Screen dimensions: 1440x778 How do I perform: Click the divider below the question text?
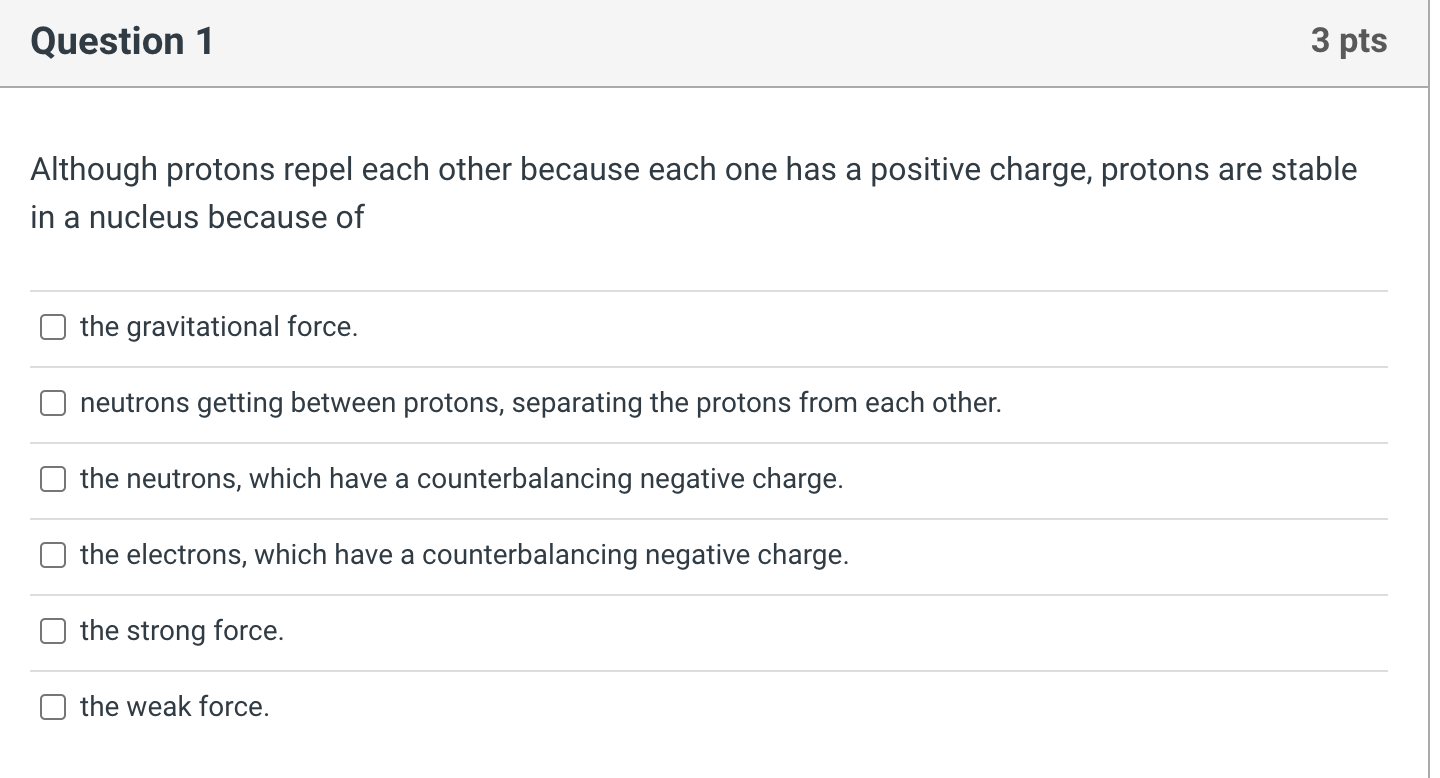[710, 289]
